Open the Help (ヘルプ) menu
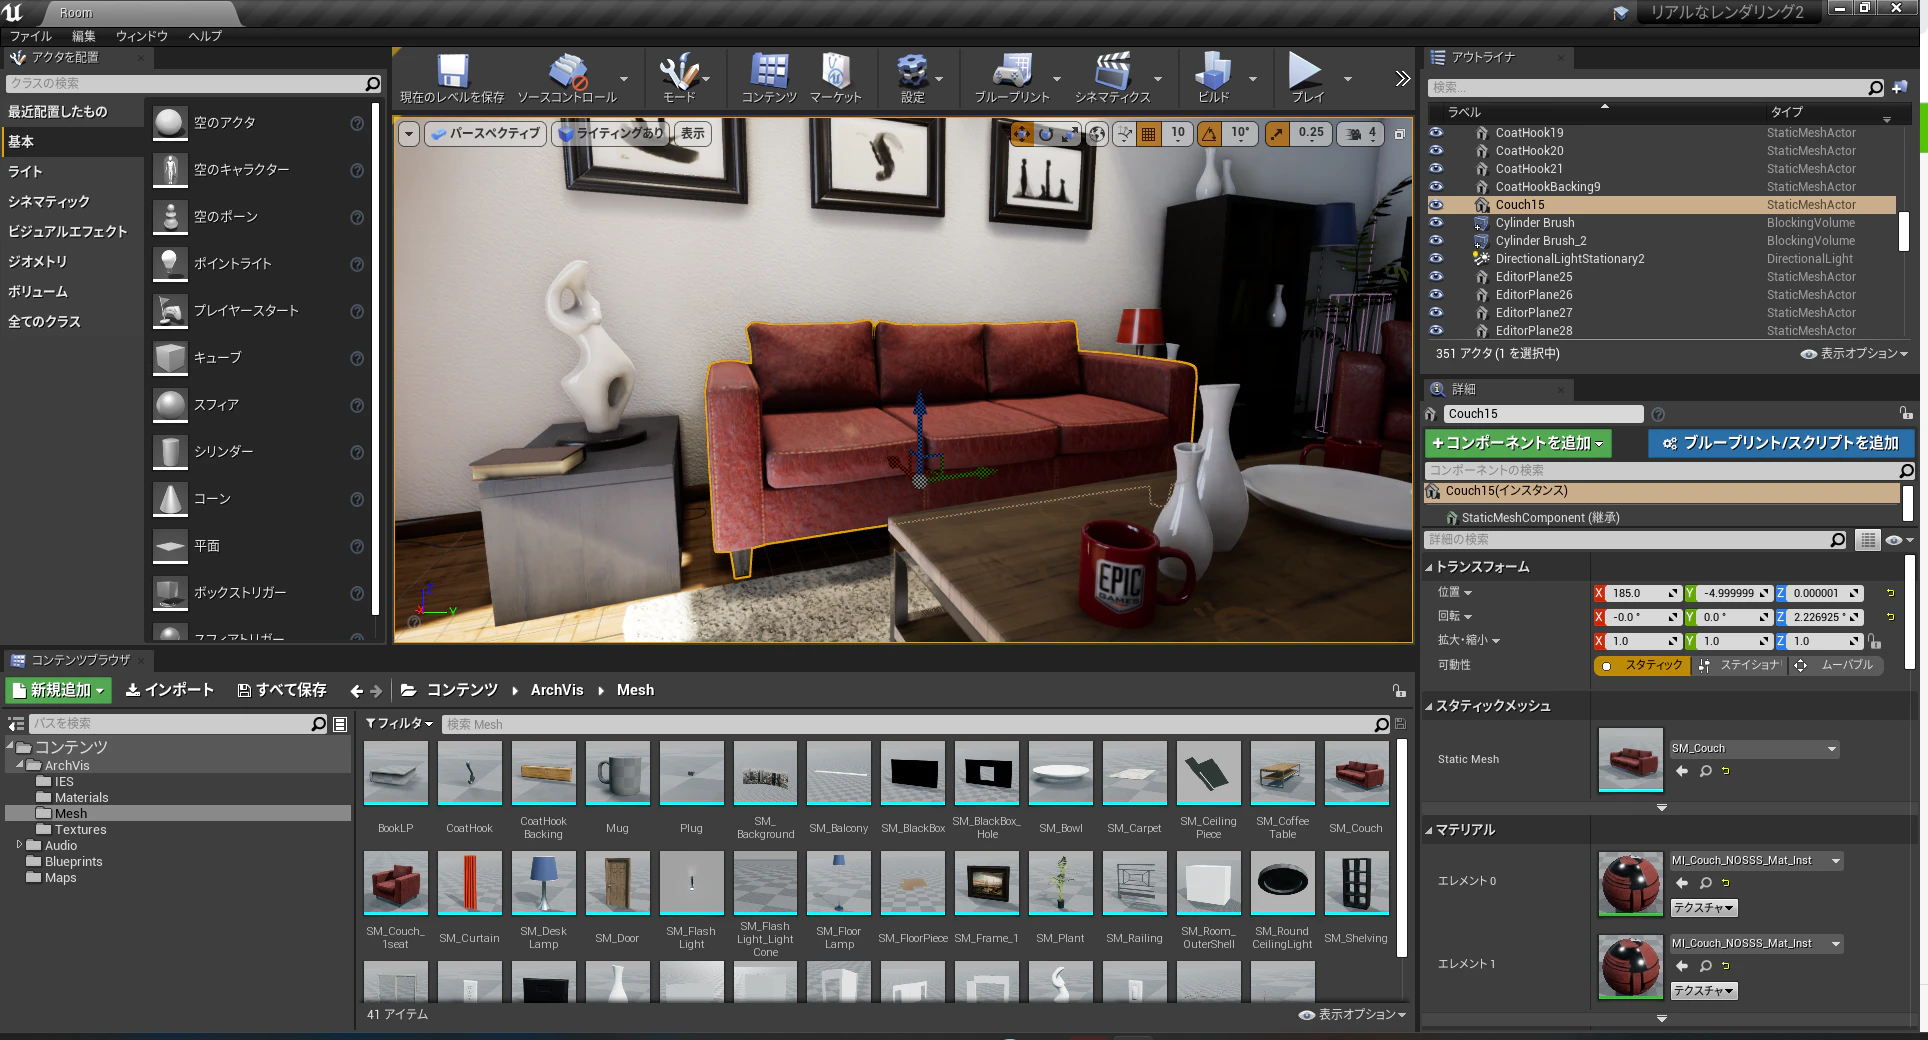This screenshot has height=1040, width=1928. tap(205, 36)
